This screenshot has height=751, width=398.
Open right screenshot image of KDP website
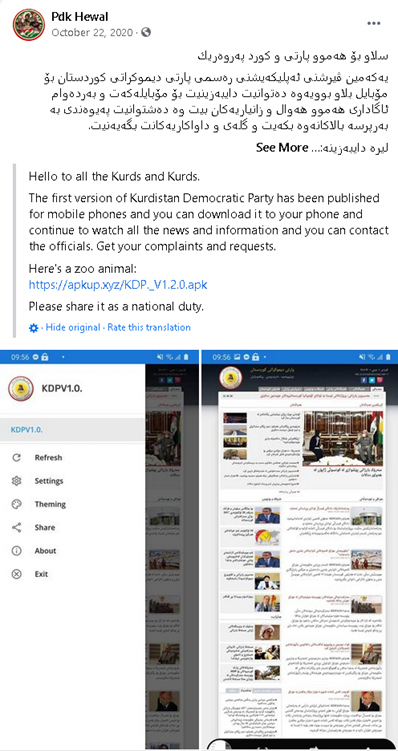[300, 550]
